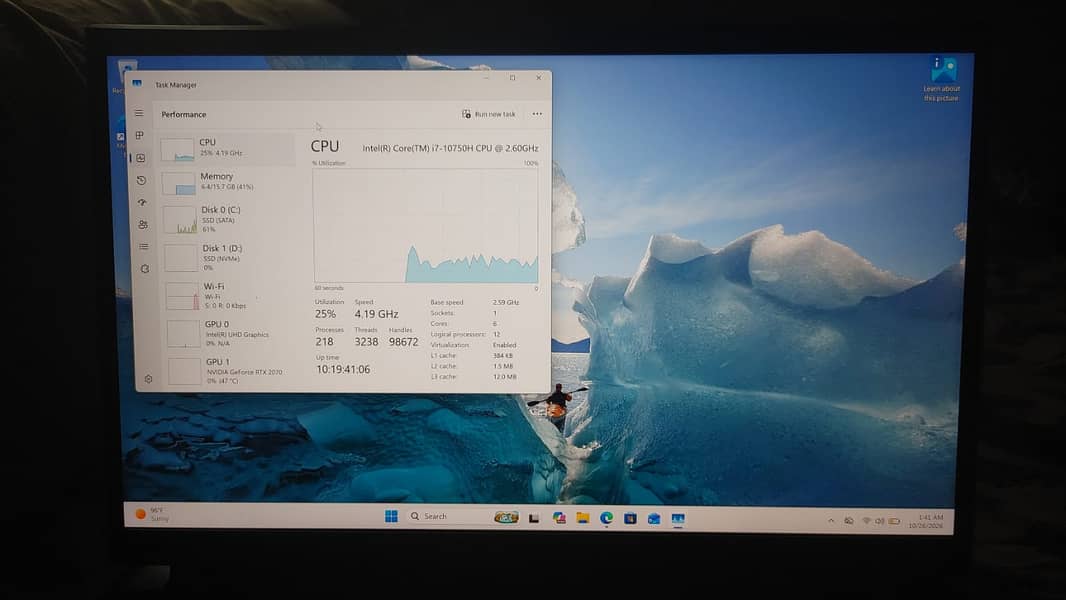Viewport: 1066px width, 600px height.
Task: Open Task Manager Settings gear
Action: (148, 378)
